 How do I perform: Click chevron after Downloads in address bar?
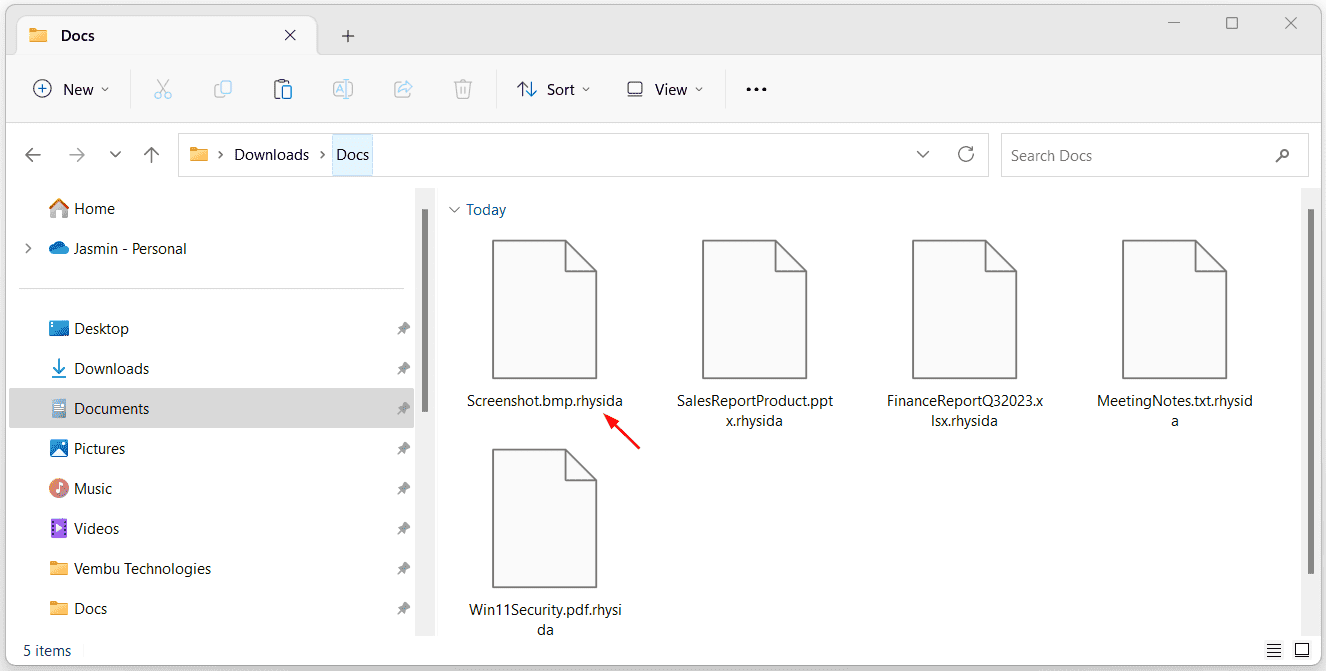click(x=322, y=155)
